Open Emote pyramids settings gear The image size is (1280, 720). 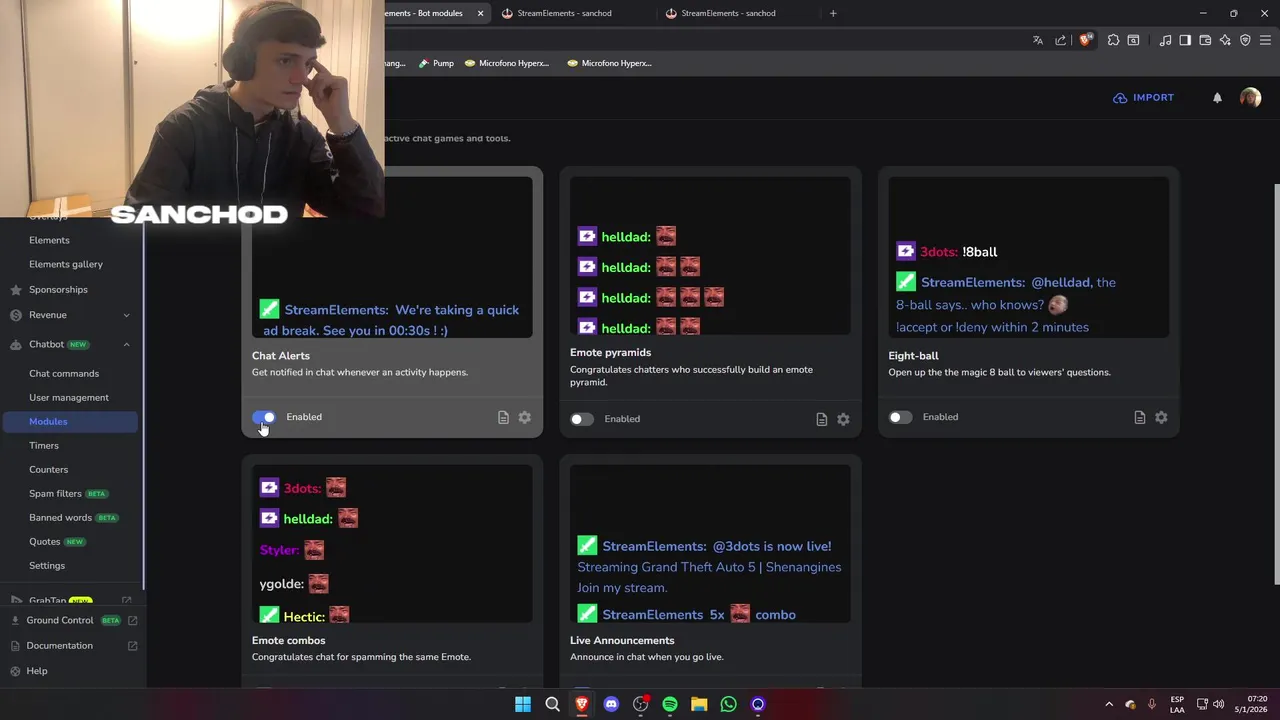pyautogui.click(x=843, y=419)
